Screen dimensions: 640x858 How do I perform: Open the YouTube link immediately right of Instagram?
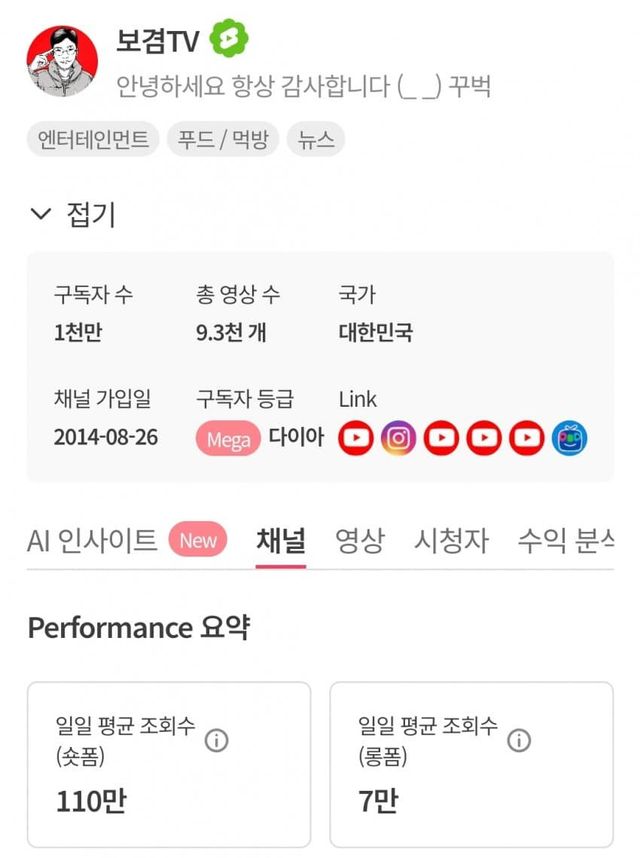point(441,438)
